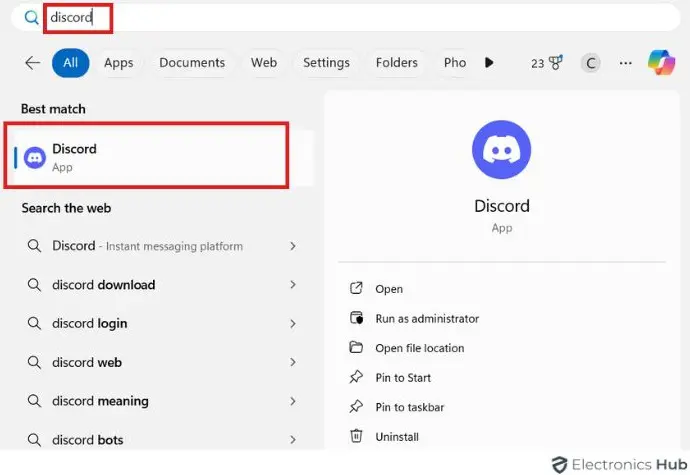Screen dimensions: 690x475
Task: Go back with the left arrow
Action: (33, 63)
